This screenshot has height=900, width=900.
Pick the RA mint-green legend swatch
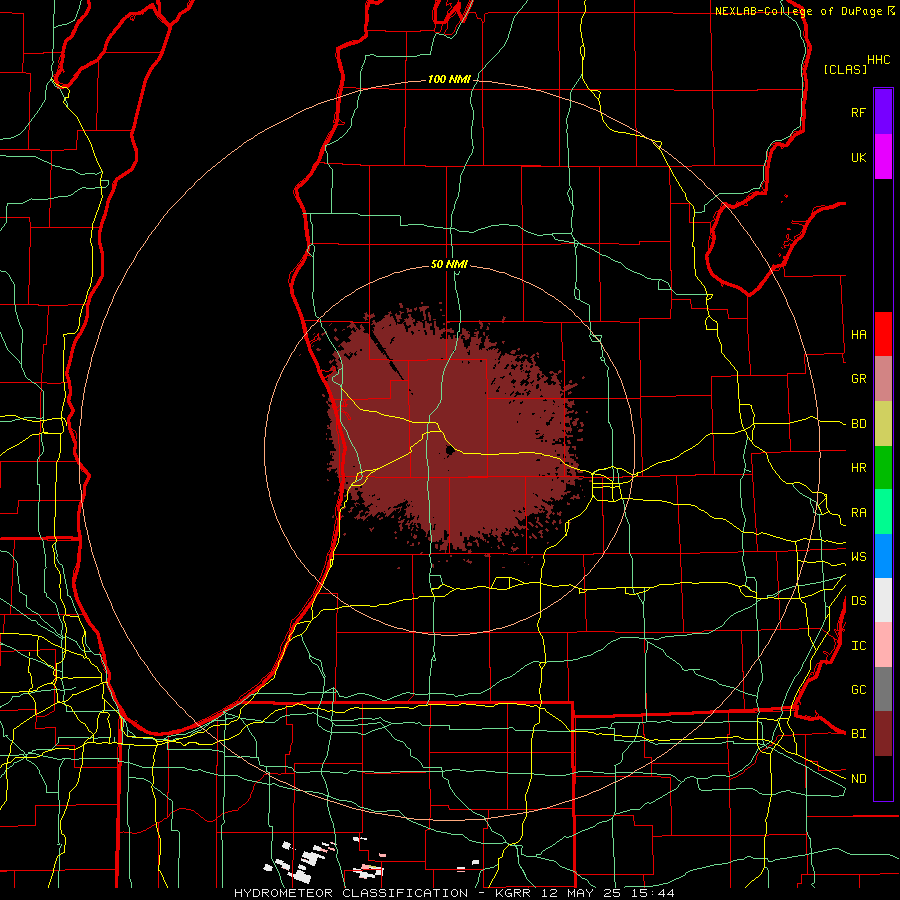tap(883, 512)
